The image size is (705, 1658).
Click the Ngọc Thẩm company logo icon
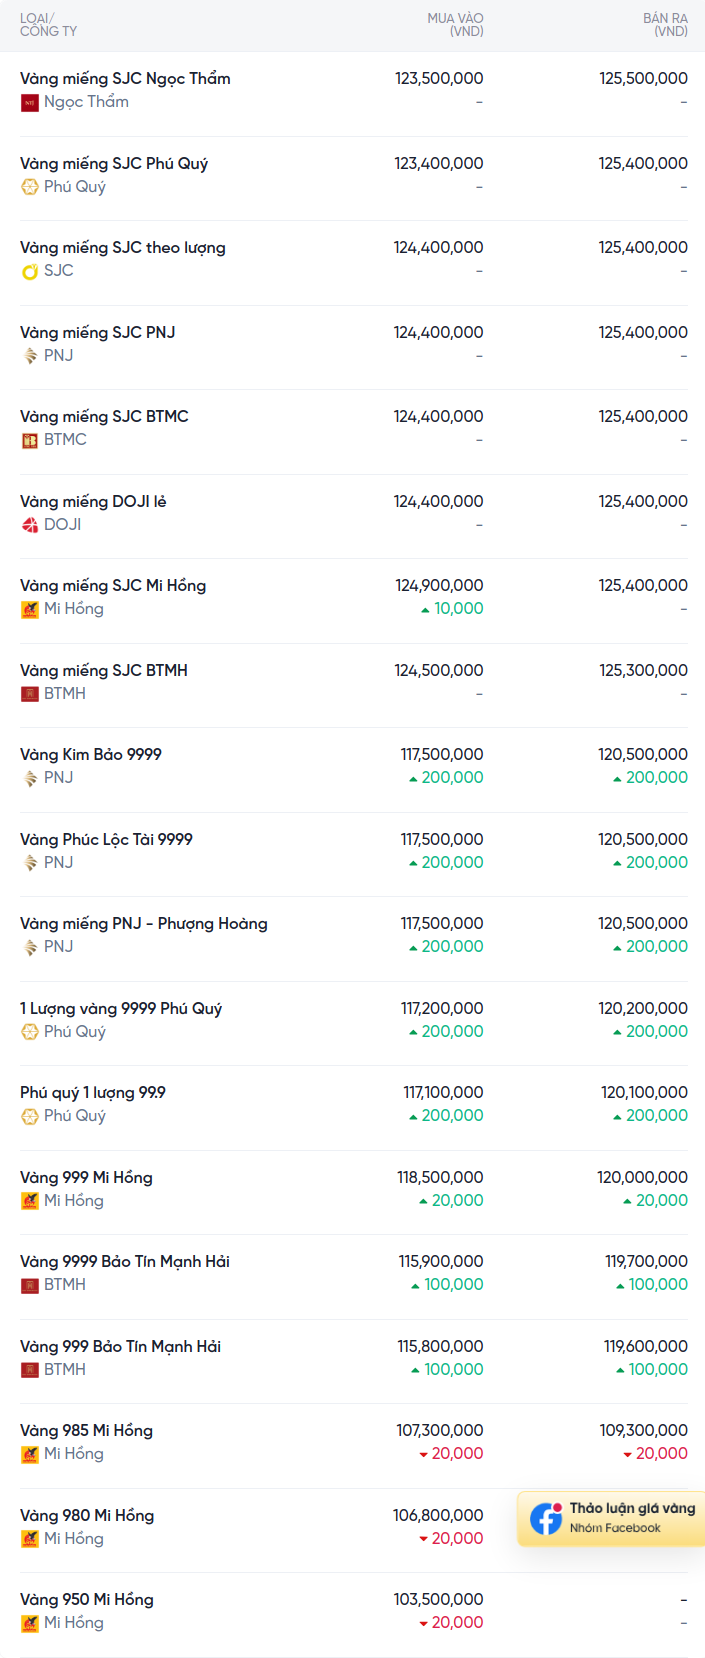[x=30, y=102]
